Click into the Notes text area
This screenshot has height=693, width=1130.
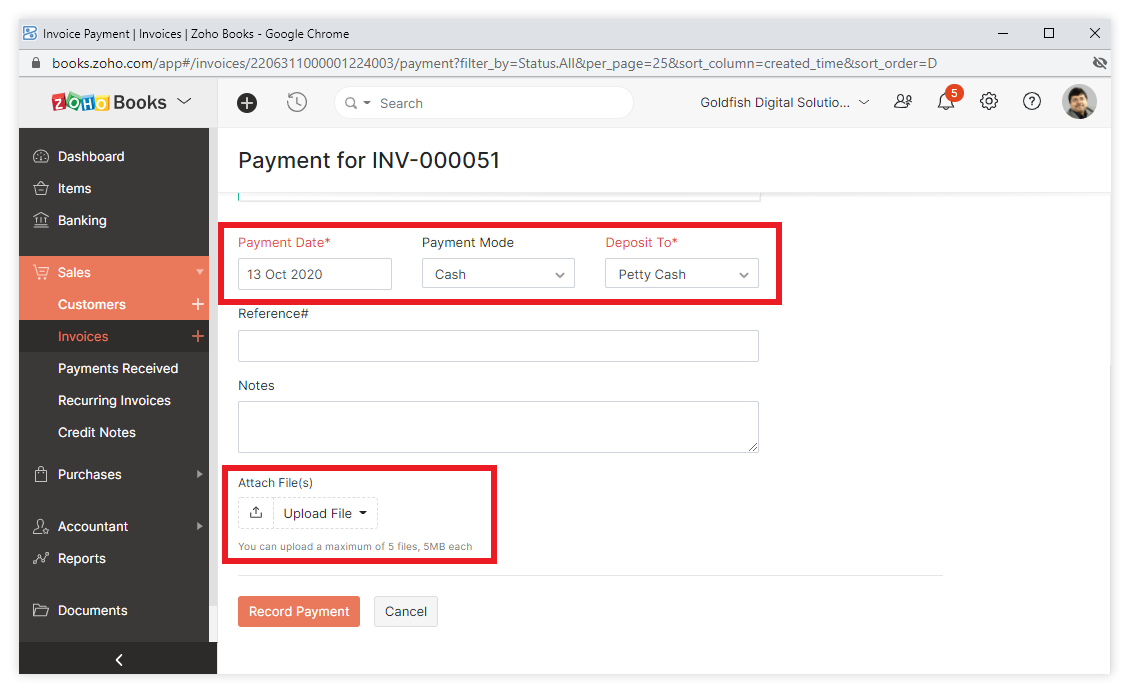[498, 427]
